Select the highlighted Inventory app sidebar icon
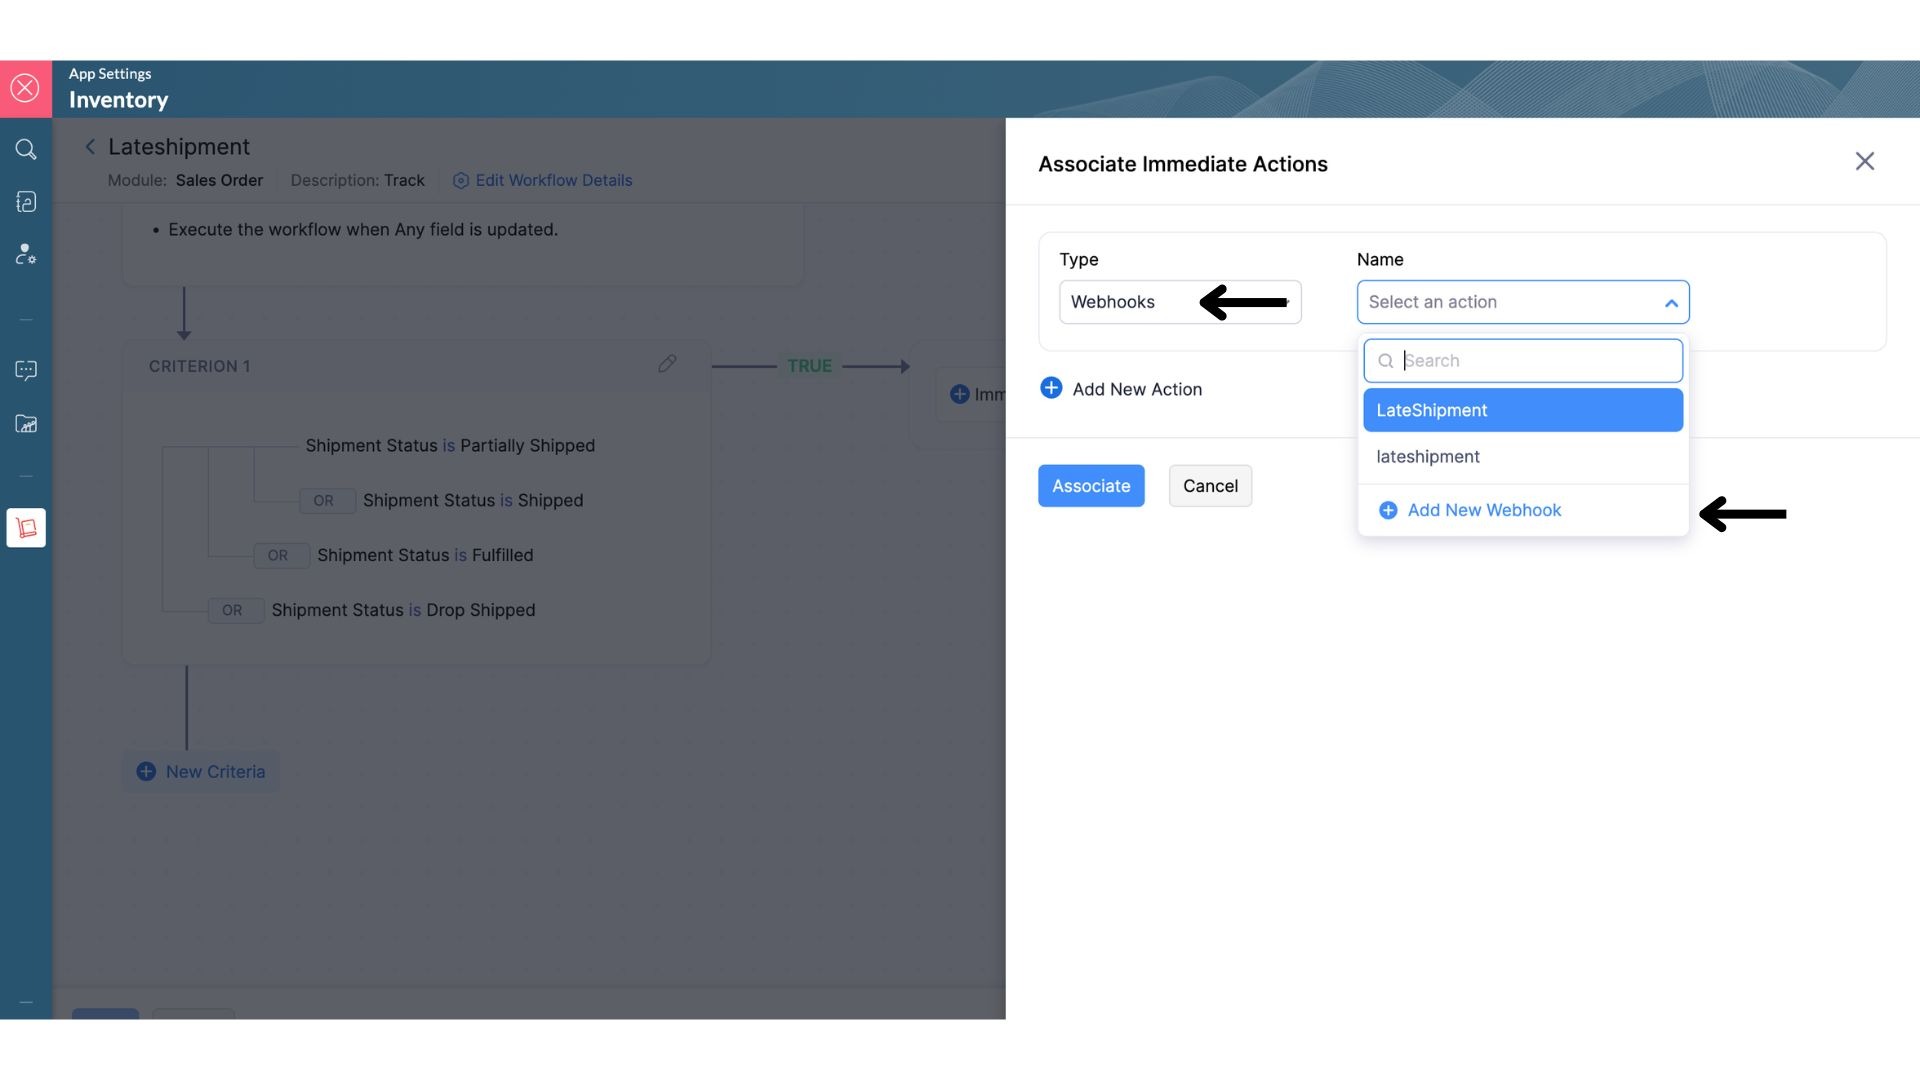This screenshot has width=1920, height=1080. (26, 527)
